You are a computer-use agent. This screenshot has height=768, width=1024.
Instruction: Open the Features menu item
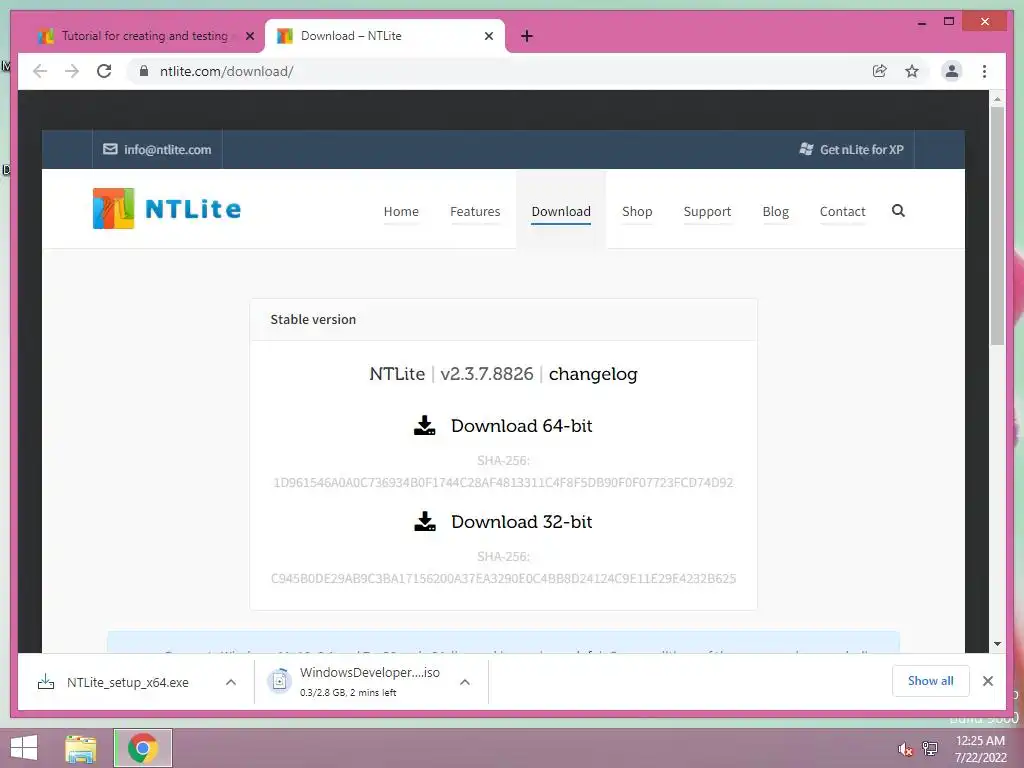click(x=475, y=212)
